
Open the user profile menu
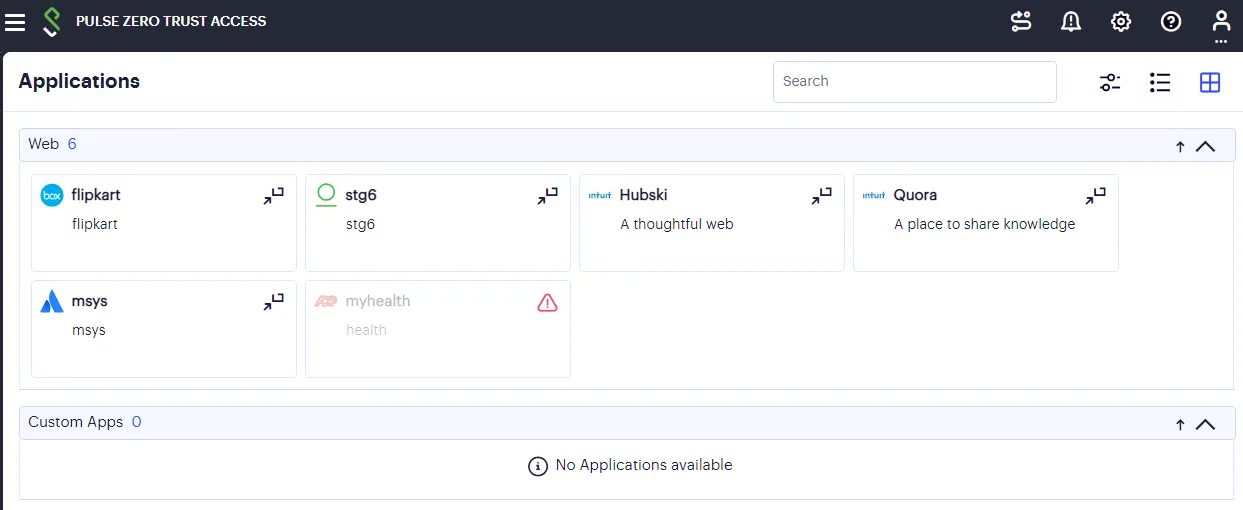point(1221,23)
